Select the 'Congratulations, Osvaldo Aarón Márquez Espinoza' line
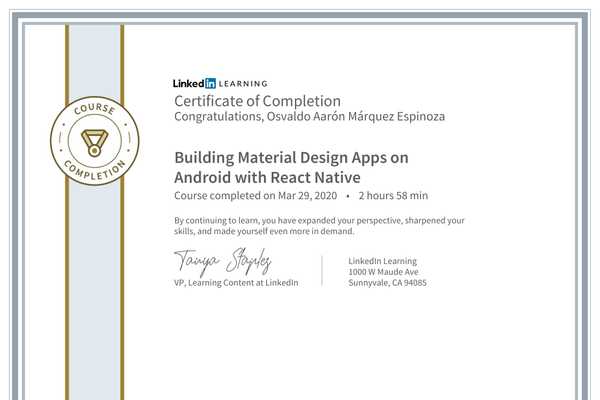This screenshot has height=400, width=600. pyautogui.click(x=310, y=116)
